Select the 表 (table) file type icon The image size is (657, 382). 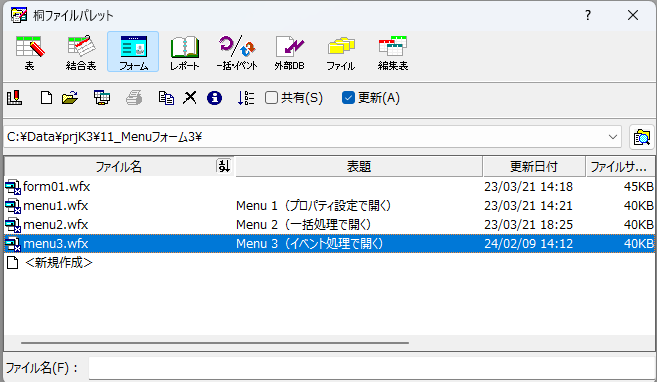[x=30, y=52]
